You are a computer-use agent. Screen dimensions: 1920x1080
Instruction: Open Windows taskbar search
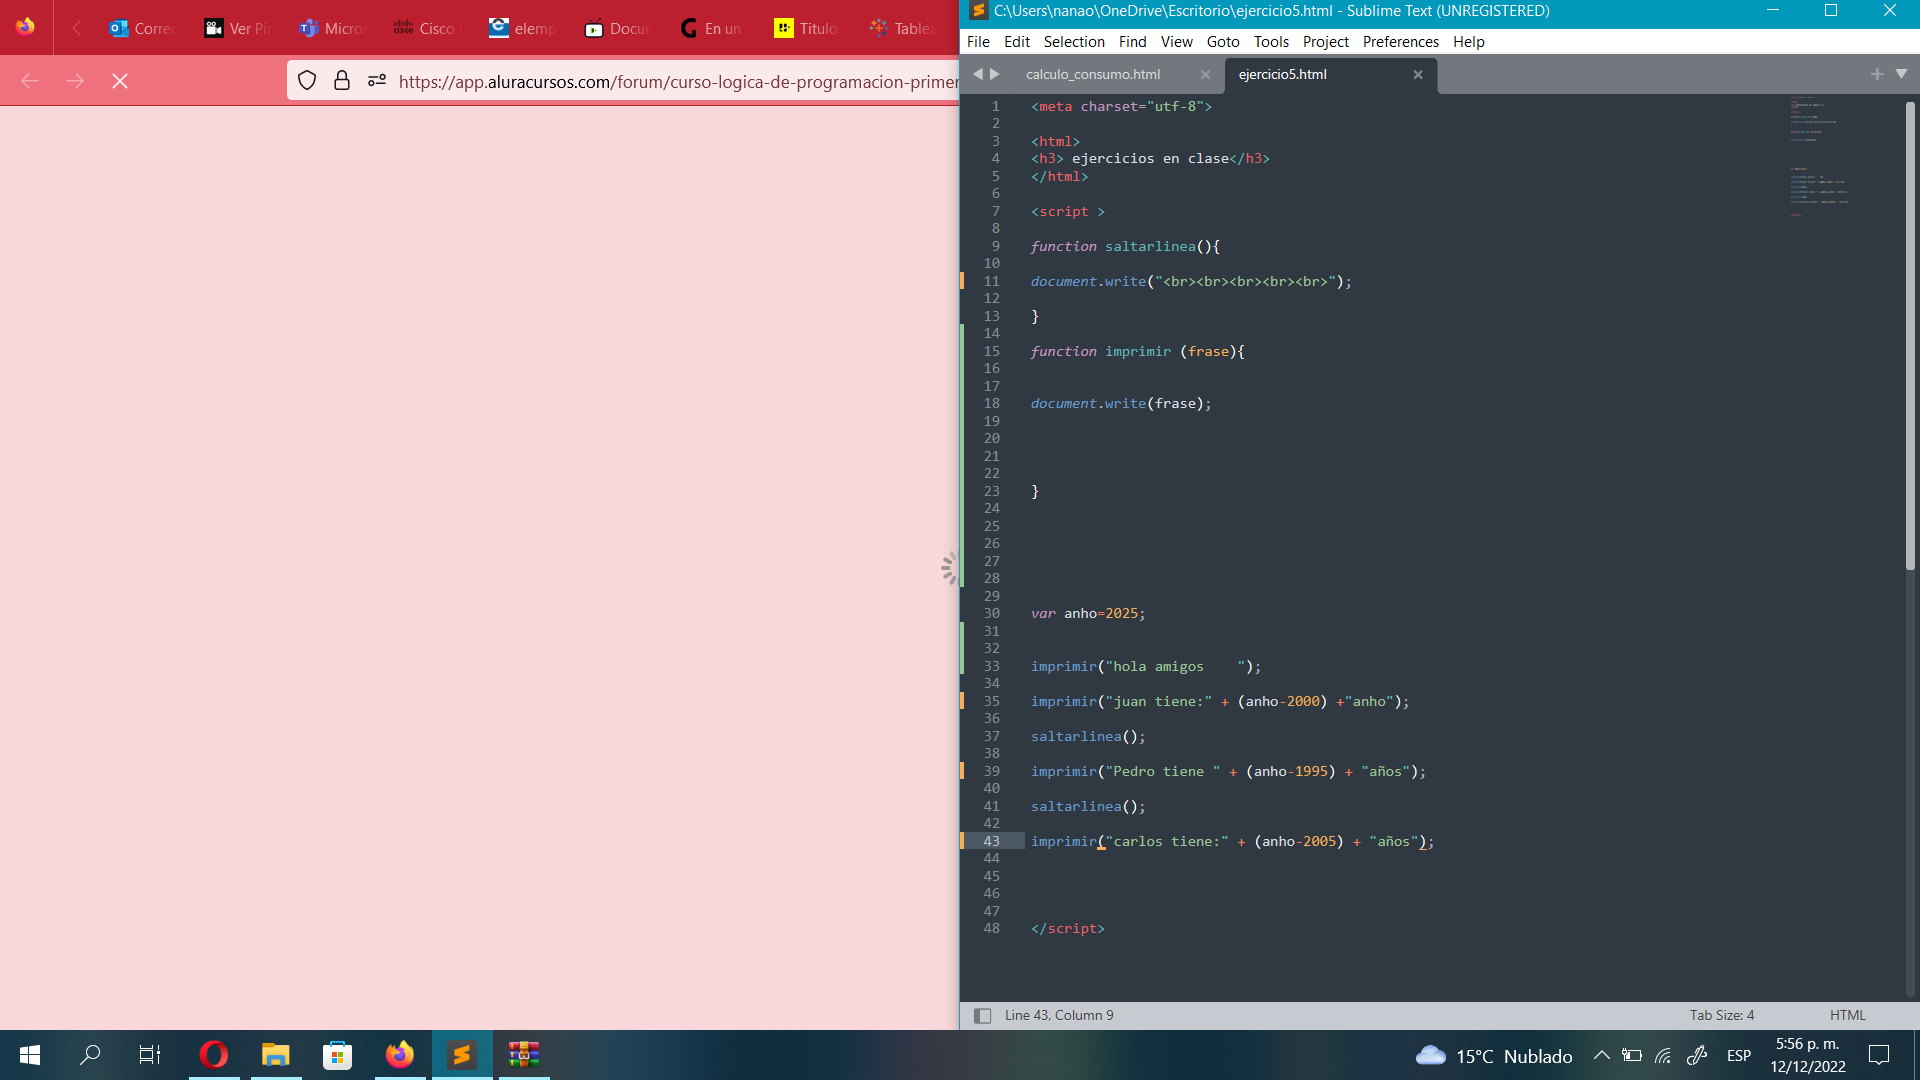pos(90,1055)
